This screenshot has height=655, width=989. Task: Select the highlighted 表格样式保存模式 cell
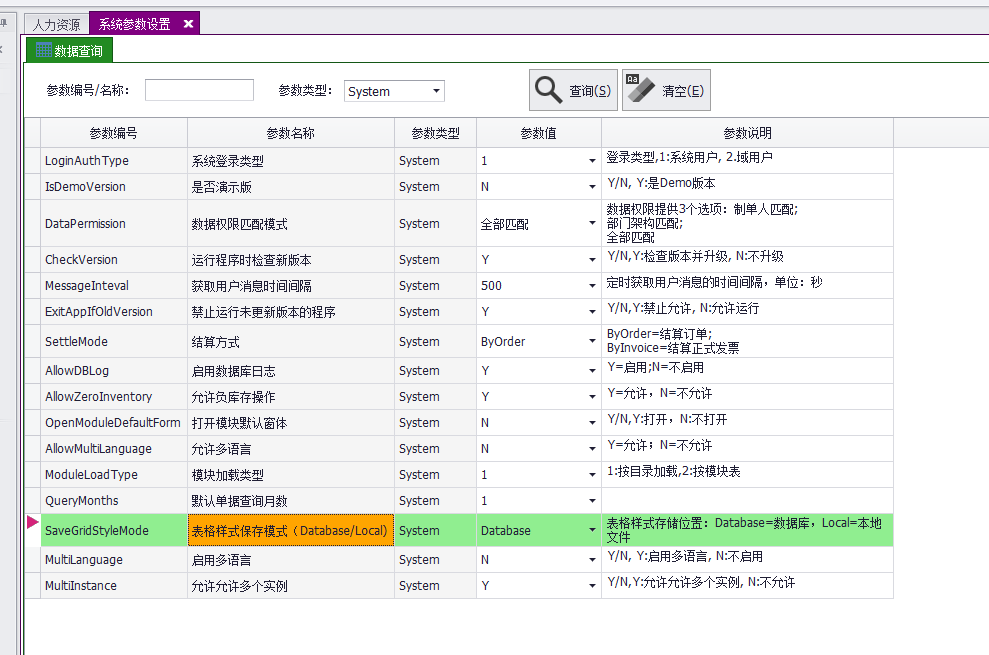(291, 530)
